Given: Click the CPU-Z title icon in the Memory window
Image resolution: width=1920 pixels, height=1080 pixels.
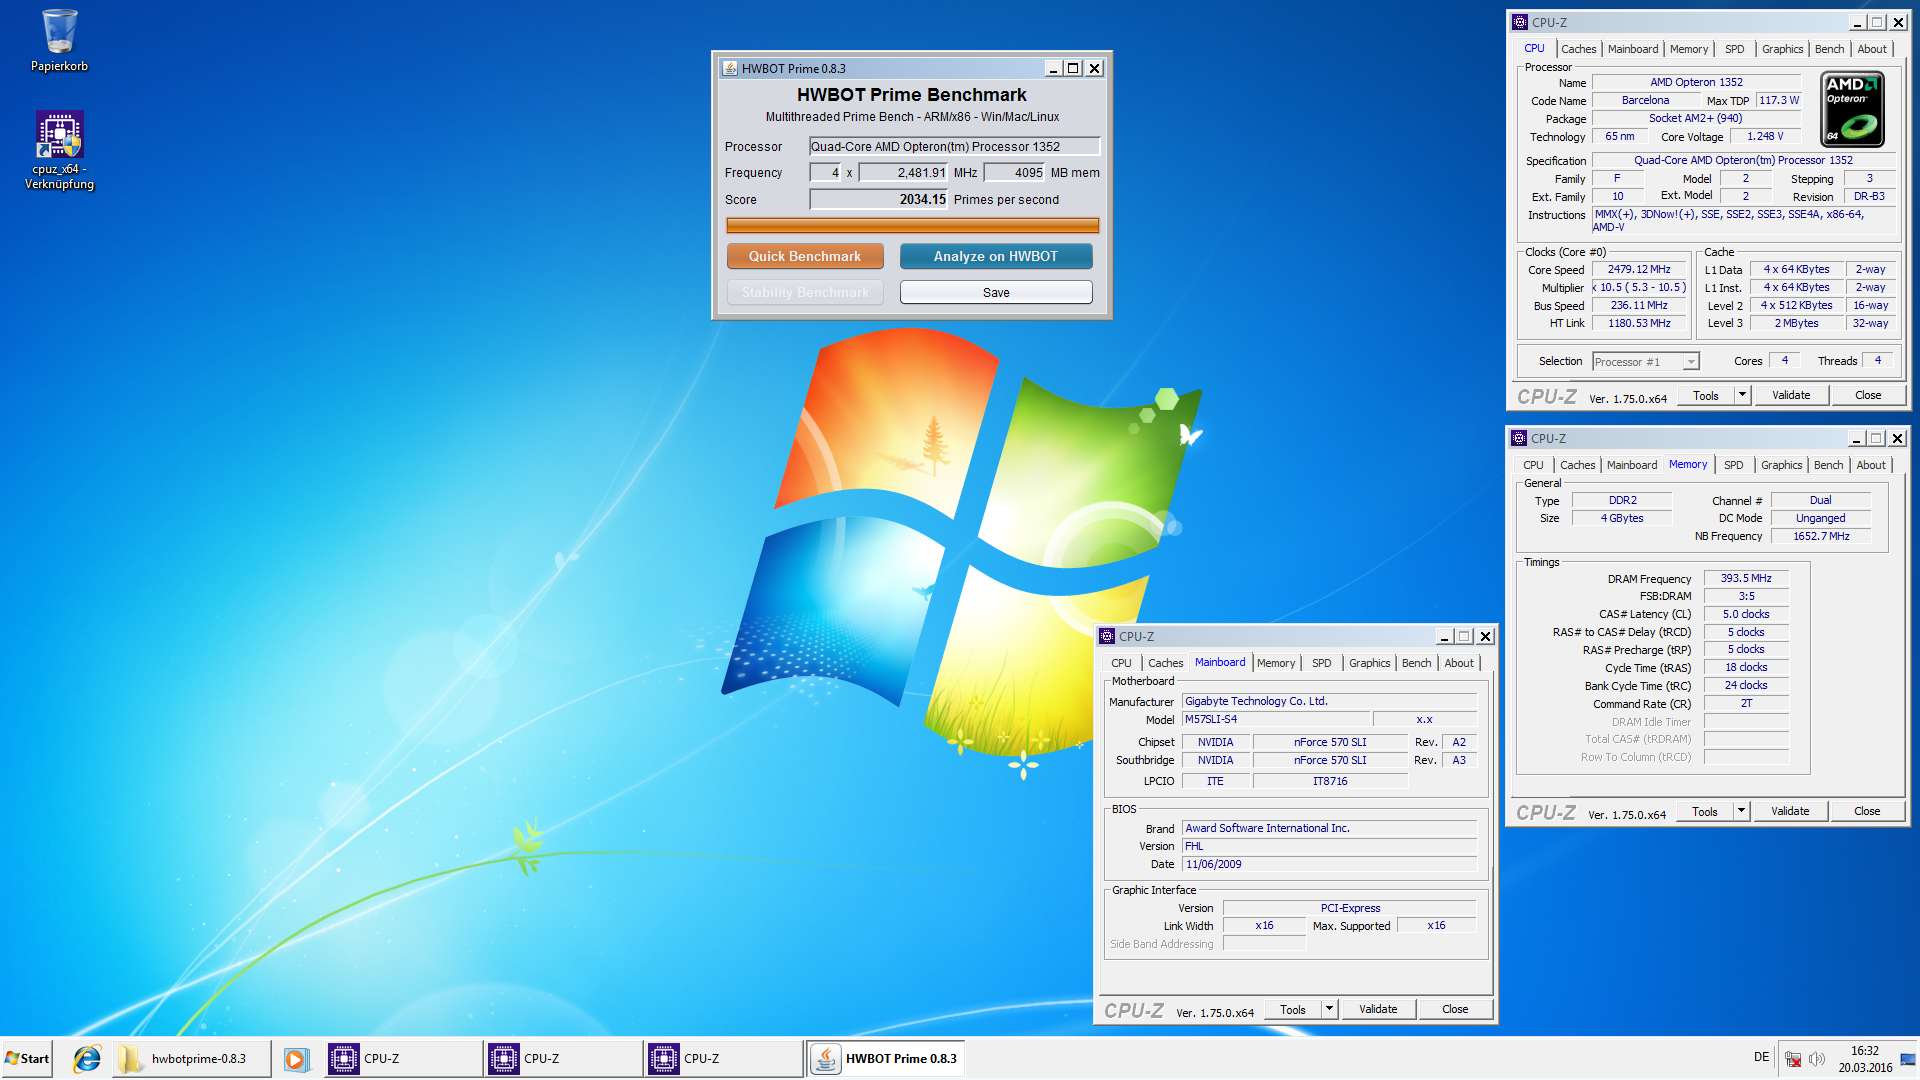Looking at the screenshot, I should [1519, 438].
